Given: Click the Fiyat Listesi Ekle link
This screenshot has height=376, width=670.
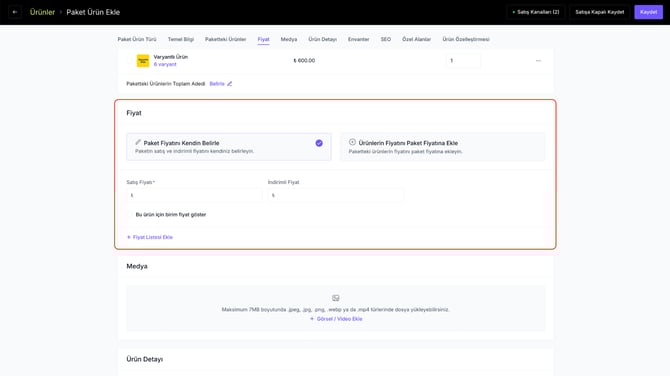Looking at the screenshot, I should tap(150, 237).
